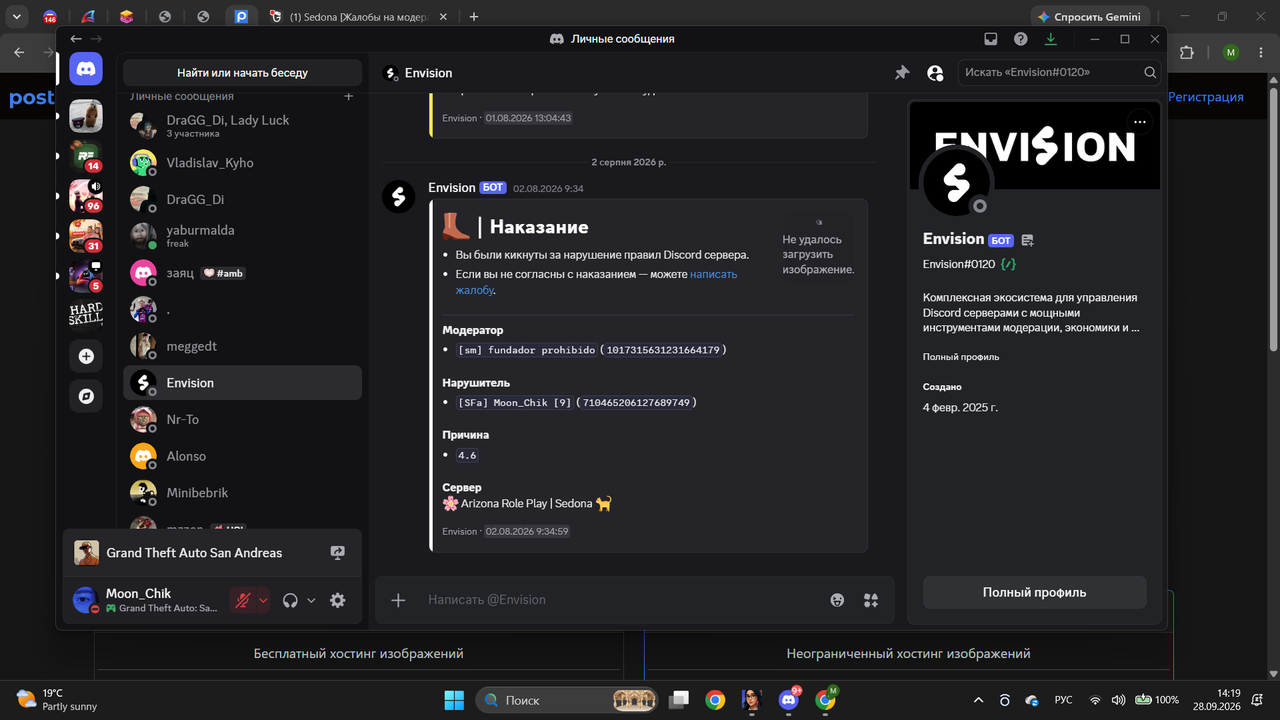Toggle microphone mute button
1280x720 pixels.
[242, 600]
